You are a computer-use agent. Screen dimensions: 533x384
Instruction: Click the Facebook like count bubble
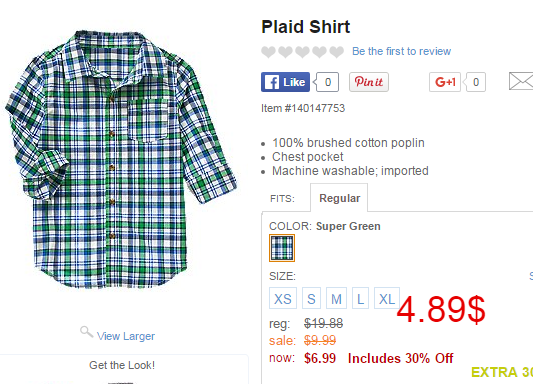[327, 82]
